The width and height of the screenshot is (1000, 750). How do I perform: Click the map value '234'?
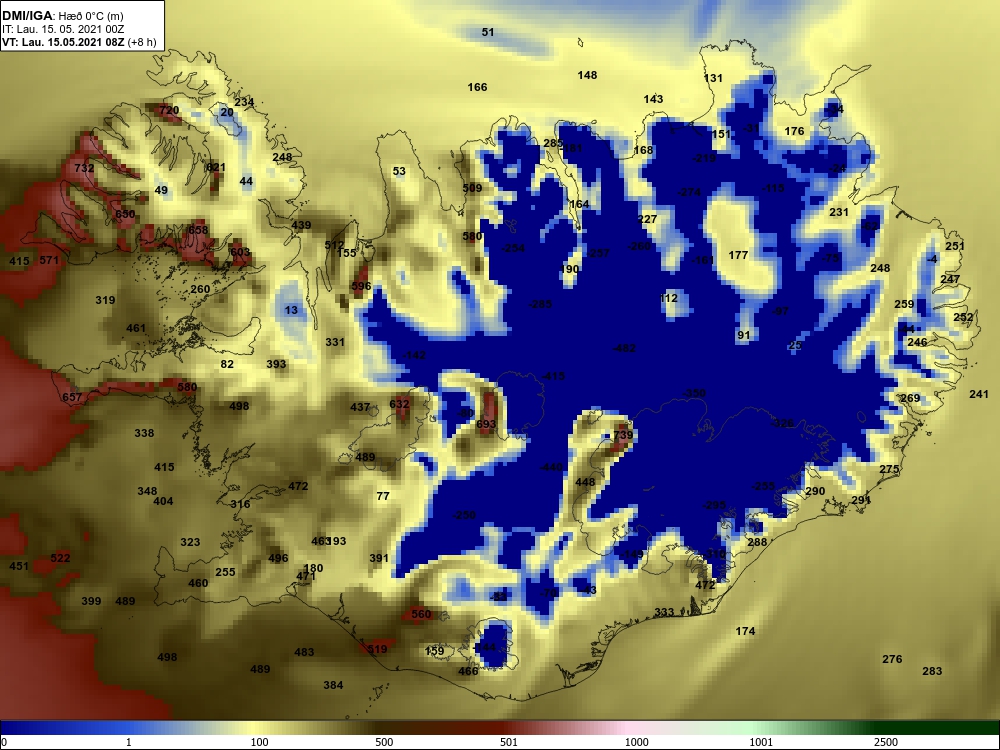[x=244, y=102]
